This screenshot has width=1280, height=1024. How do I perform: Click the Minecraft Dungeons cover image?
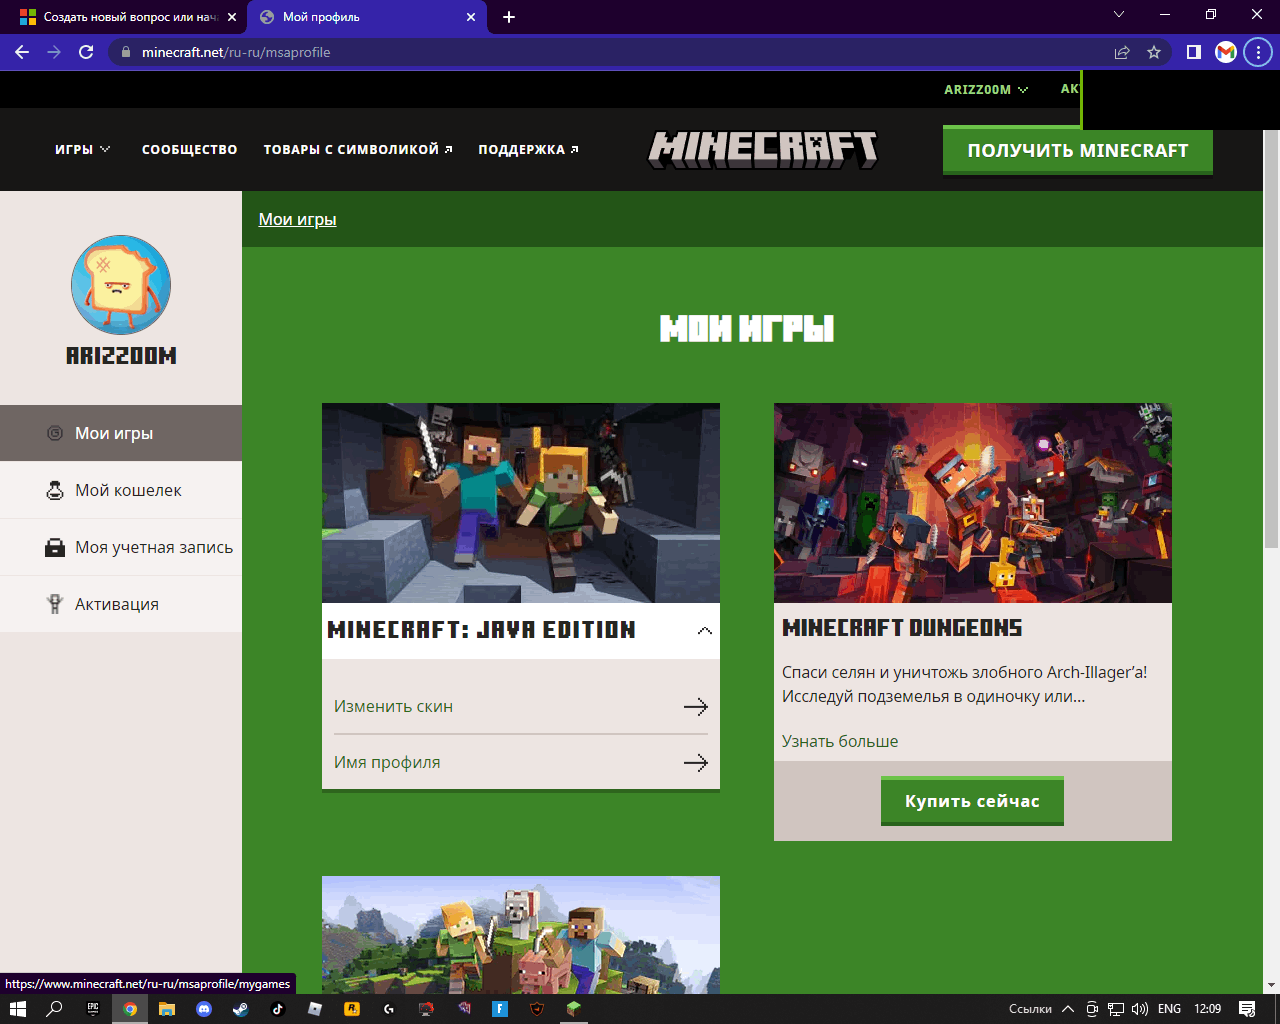click(973, 503)
